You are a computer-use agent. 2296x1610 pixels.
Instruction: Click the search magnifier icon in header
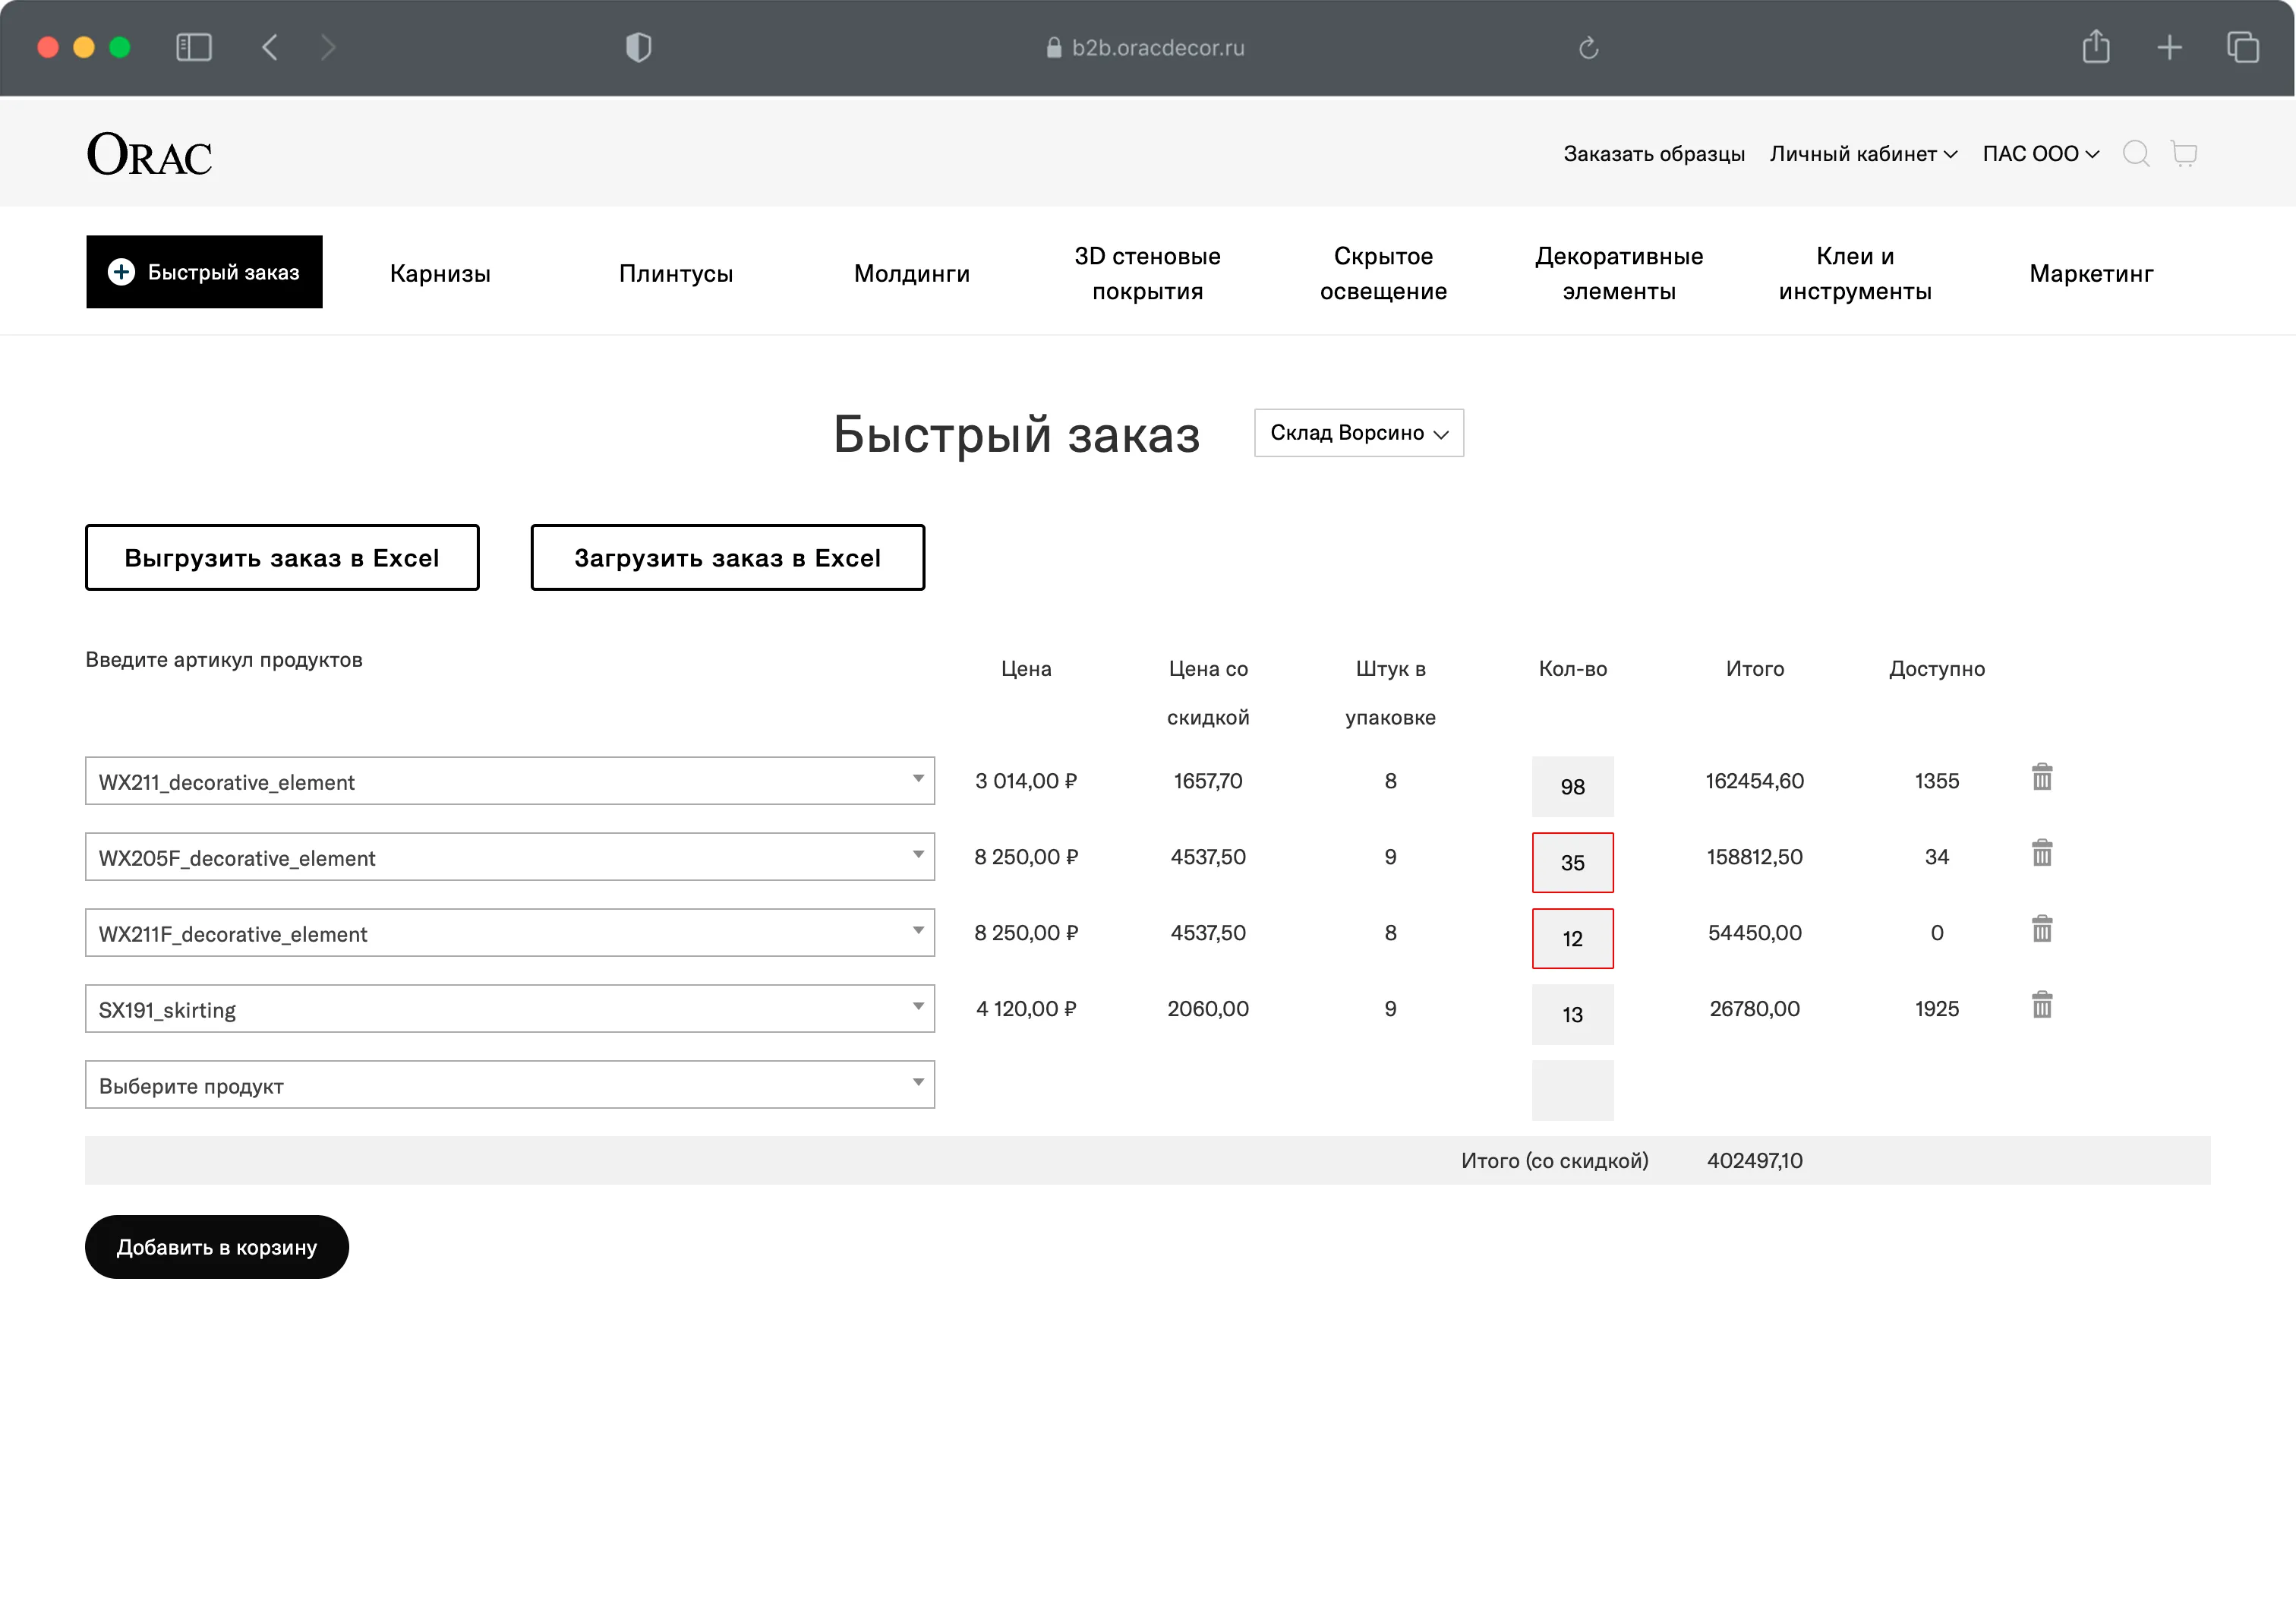tap(2135, 154)
